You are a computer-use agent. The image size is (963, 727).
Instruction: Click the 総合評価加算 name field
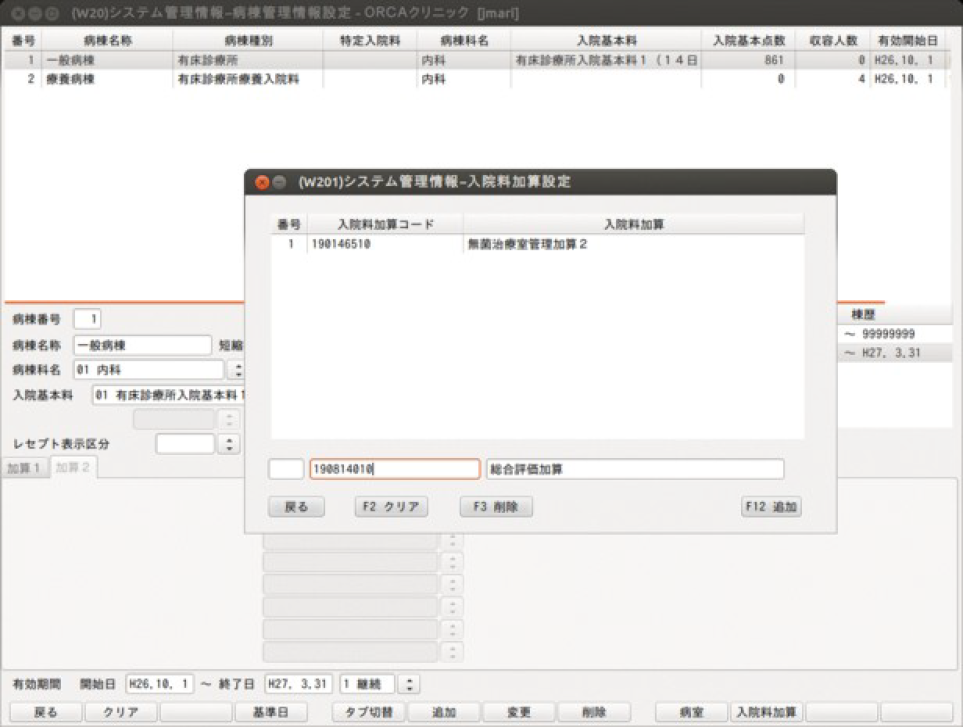coord(634,469)
